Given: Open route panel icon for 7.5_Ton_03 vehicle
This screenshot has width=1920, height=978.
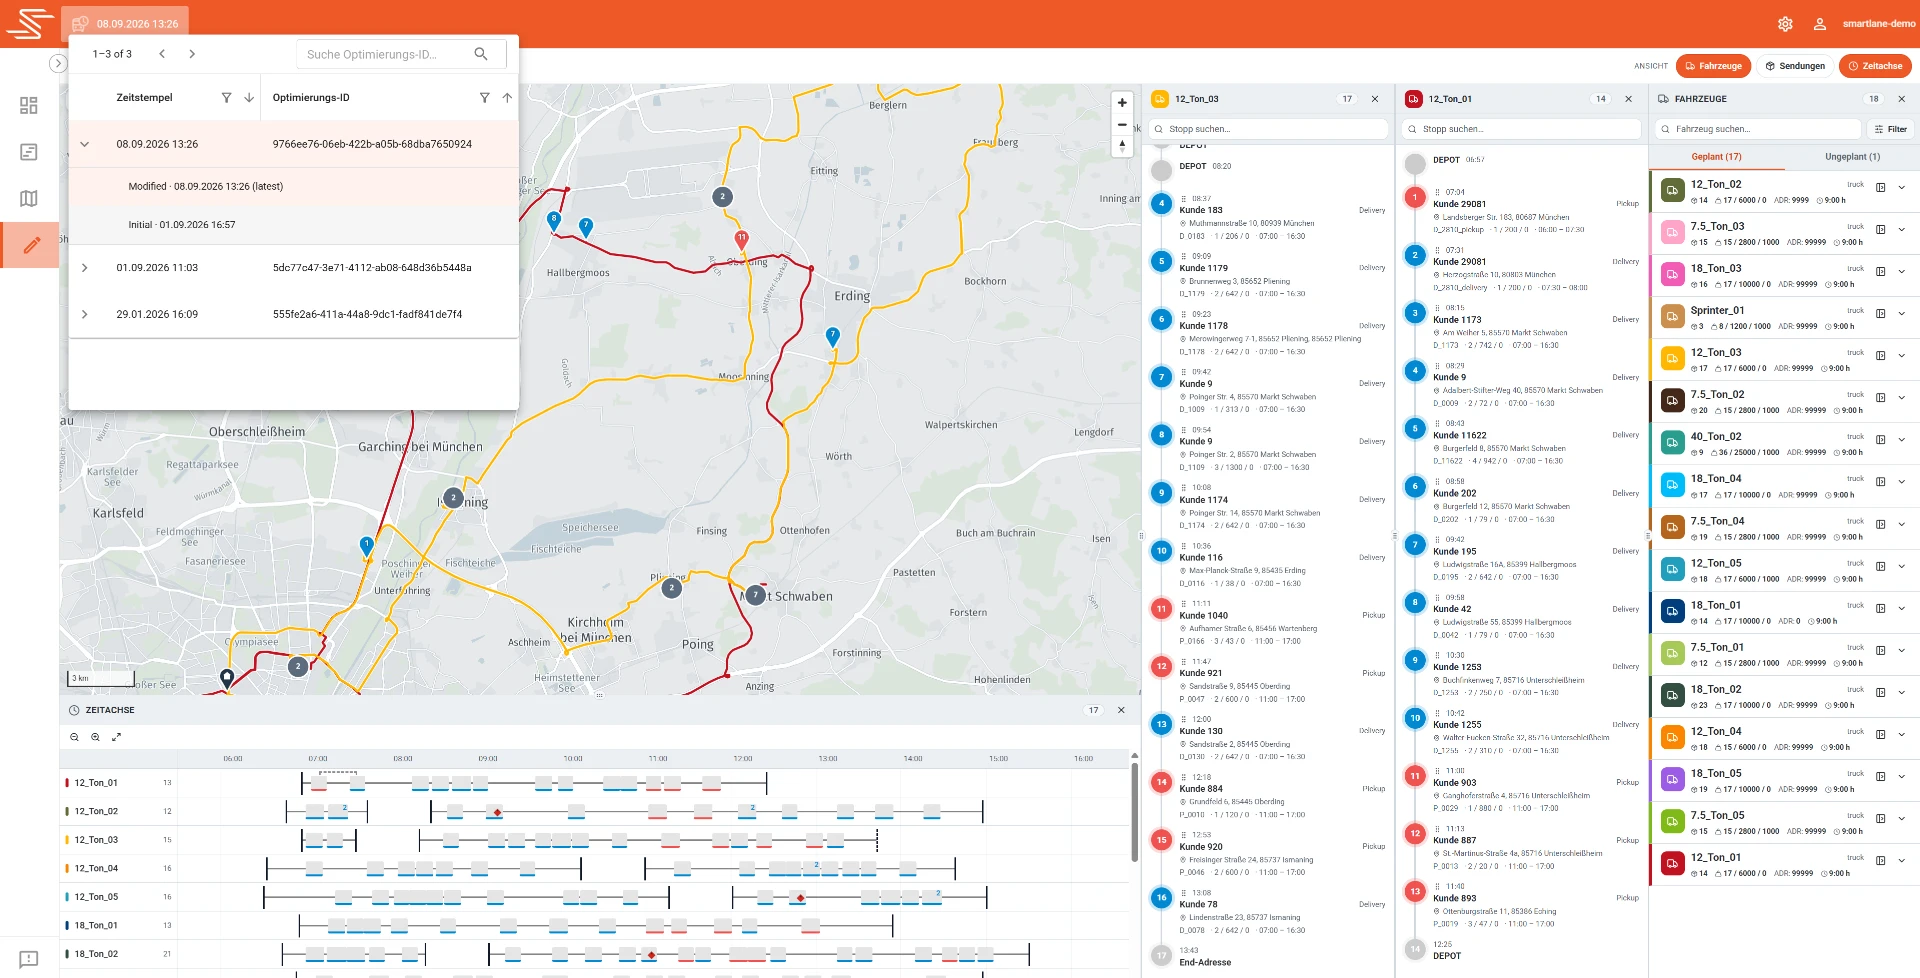Looking at the screenshot, I should [1880, 230].
